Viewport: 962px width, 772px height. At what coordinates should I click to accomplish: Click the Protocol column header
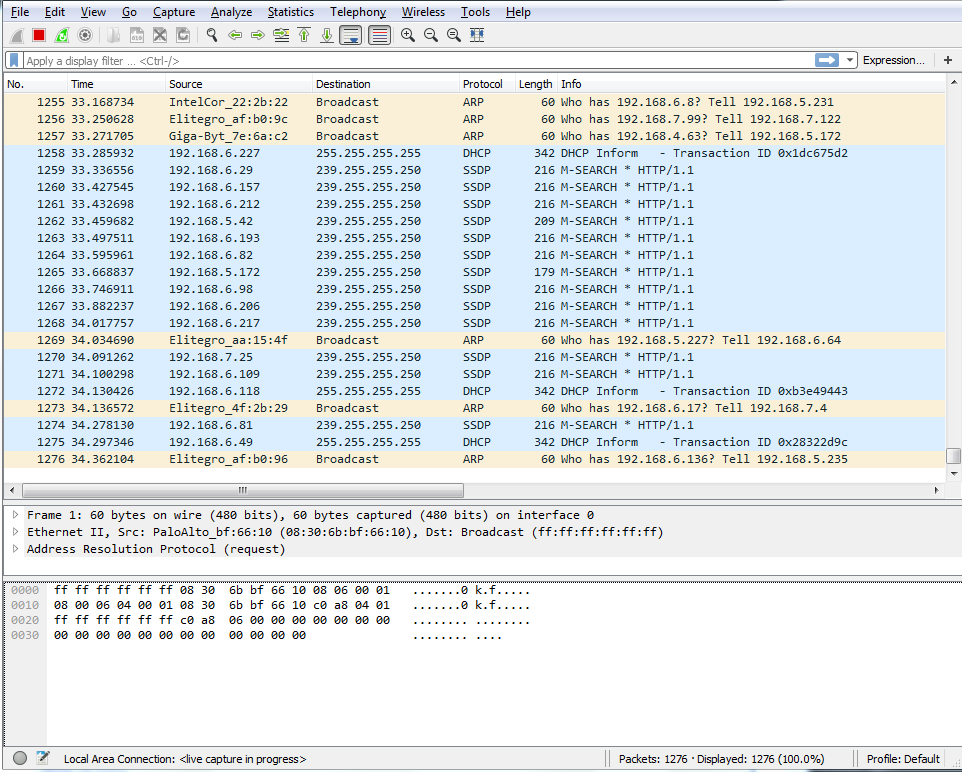click(x=482, y=84)
